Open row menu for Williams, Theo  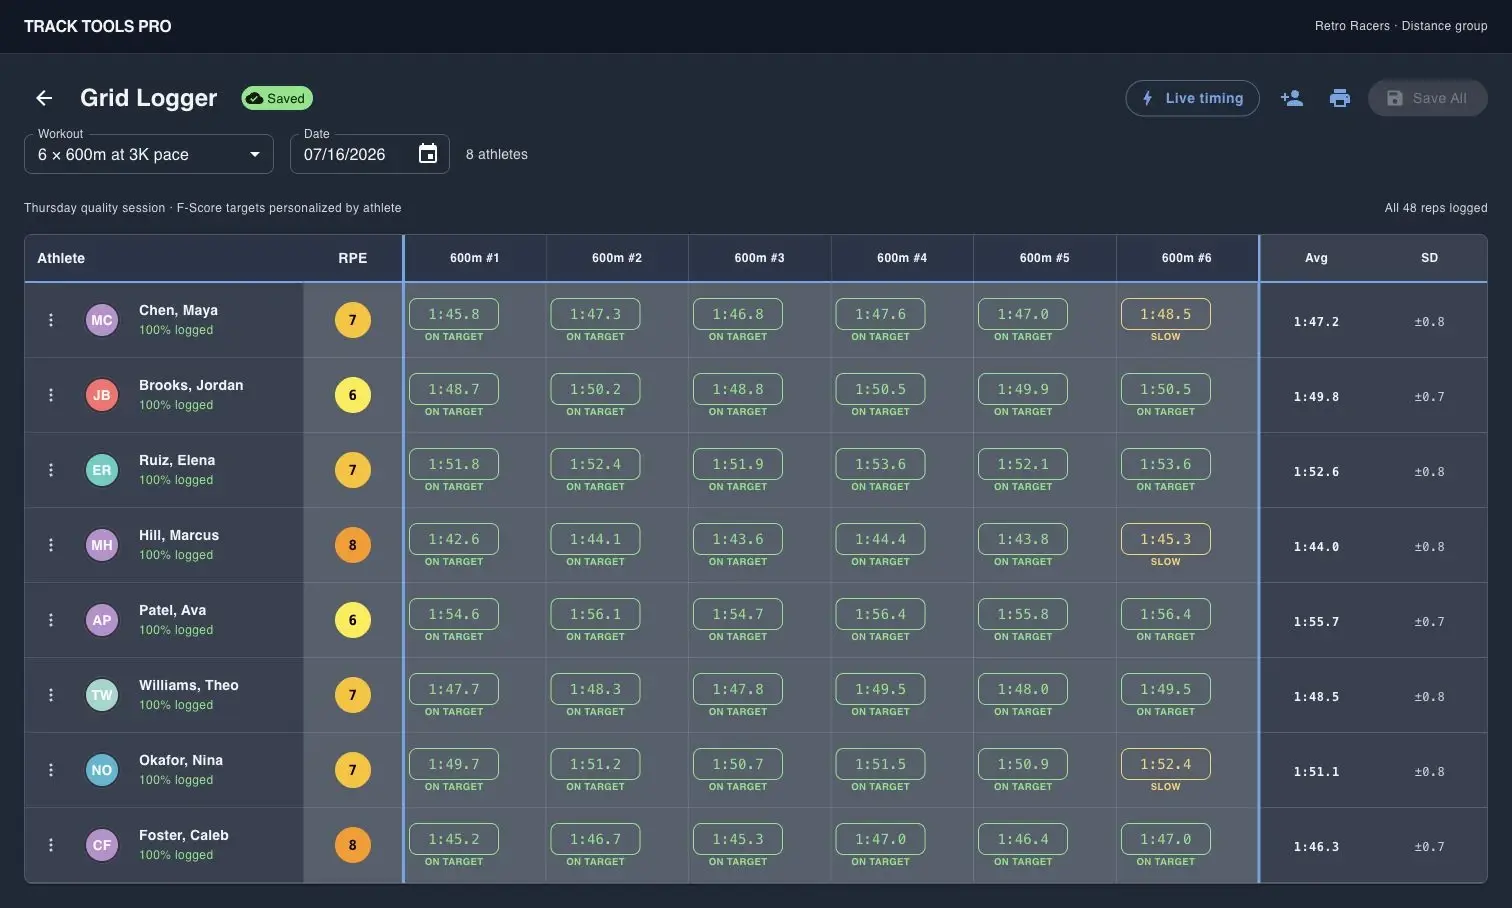coord(51,695)
